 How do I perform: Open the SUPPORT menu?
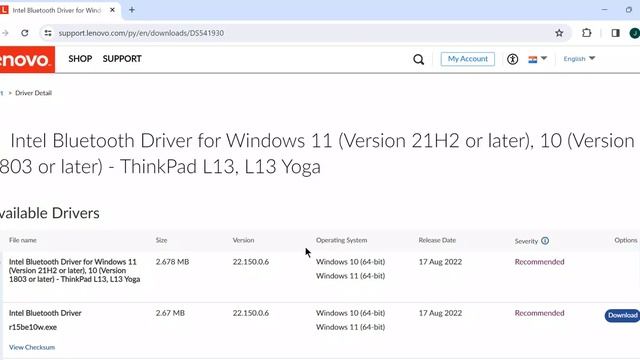point(122,59)
